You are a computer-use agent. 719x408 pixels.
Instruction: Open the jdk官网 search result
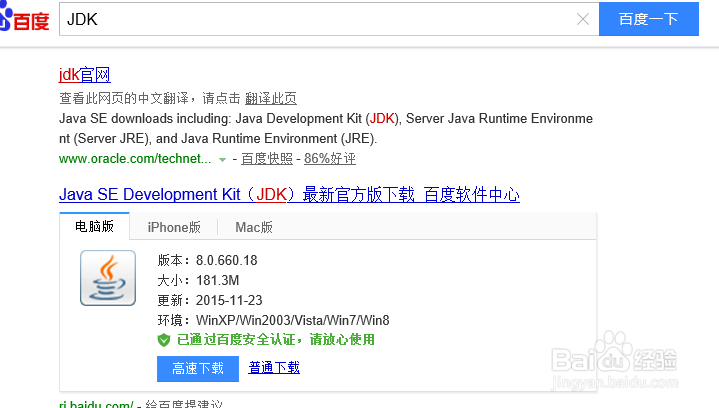click(x=84, y=75)
